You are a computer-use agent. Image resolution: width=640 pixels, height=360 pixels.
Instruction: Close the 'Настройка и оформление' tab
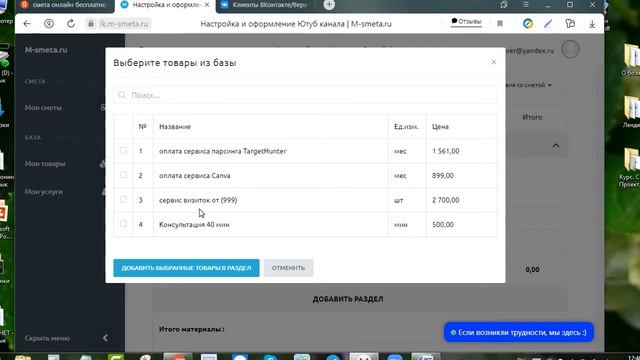tap(207, 5)
